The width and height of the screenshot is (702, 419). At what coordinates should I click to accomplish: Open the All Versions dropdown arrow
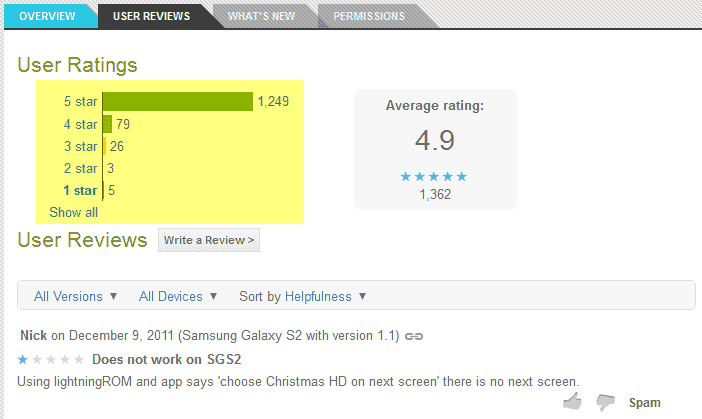click(x=114, y=296)
